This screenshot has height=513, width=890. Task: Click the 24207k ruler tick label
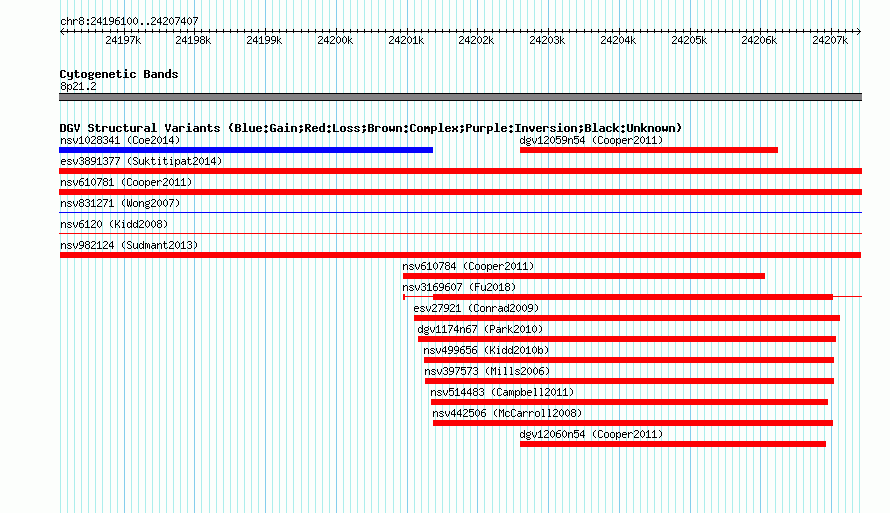pyautogui.click(x=830, y=40)
